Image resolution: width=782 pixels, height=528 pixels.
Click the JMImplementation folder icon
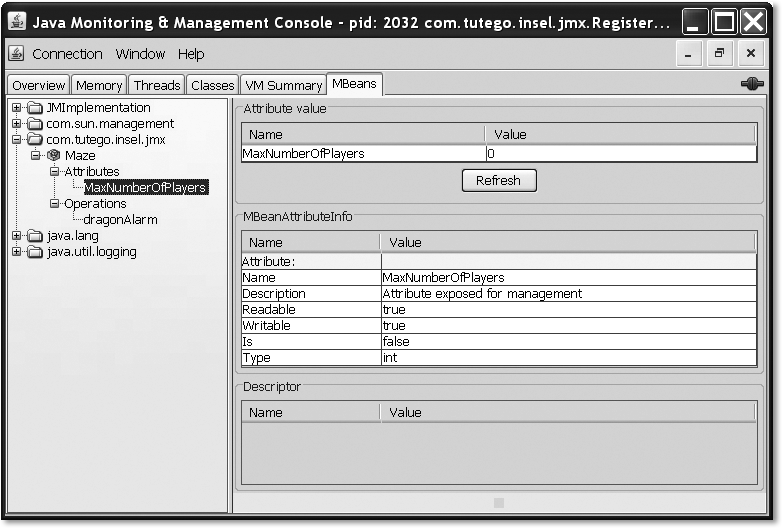click(x=35, y=108)
